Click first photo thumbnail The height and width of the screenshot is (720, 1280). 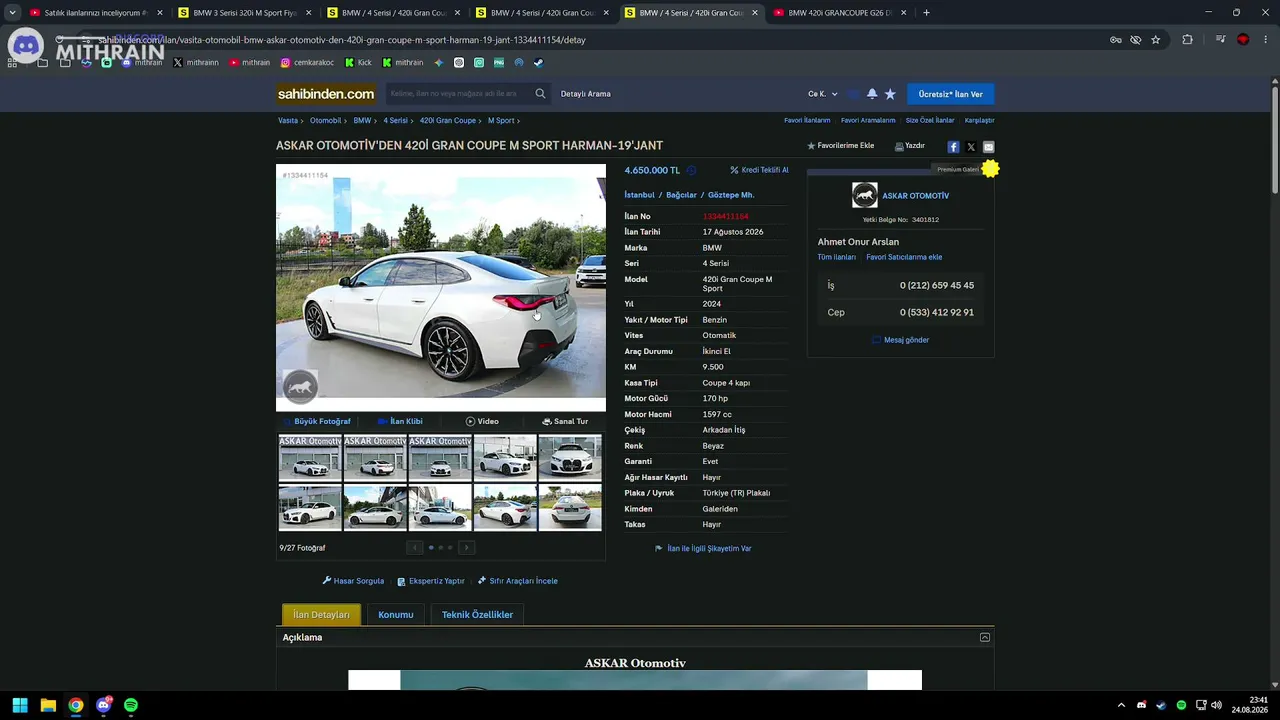pyautogui.click(x=310, y=457)
